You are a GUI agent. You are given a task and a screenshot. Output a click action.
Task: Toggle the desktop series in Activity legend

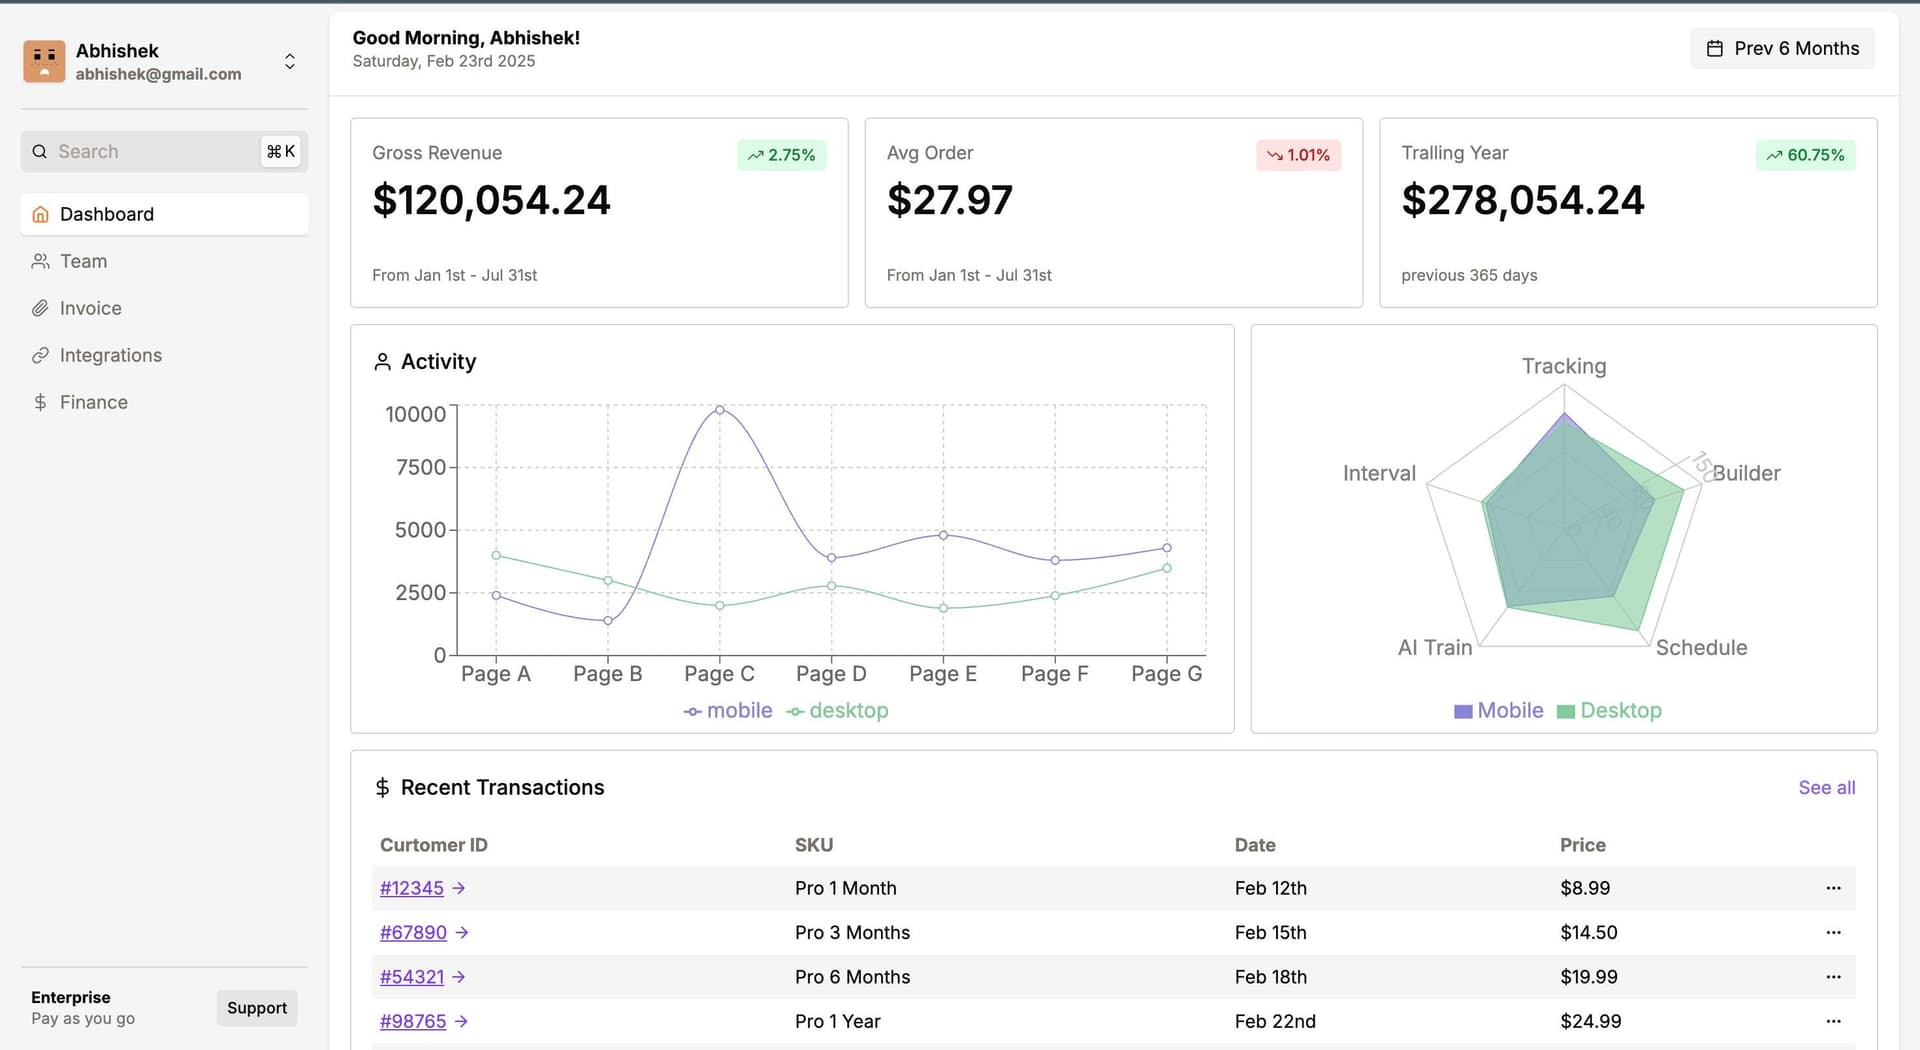(x=838, y=711)
